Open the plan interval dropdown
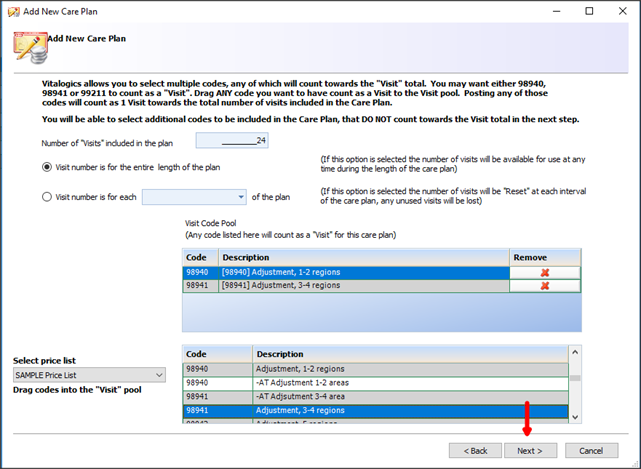This screenshot has width=641, height=469. [x=241, y=197]
